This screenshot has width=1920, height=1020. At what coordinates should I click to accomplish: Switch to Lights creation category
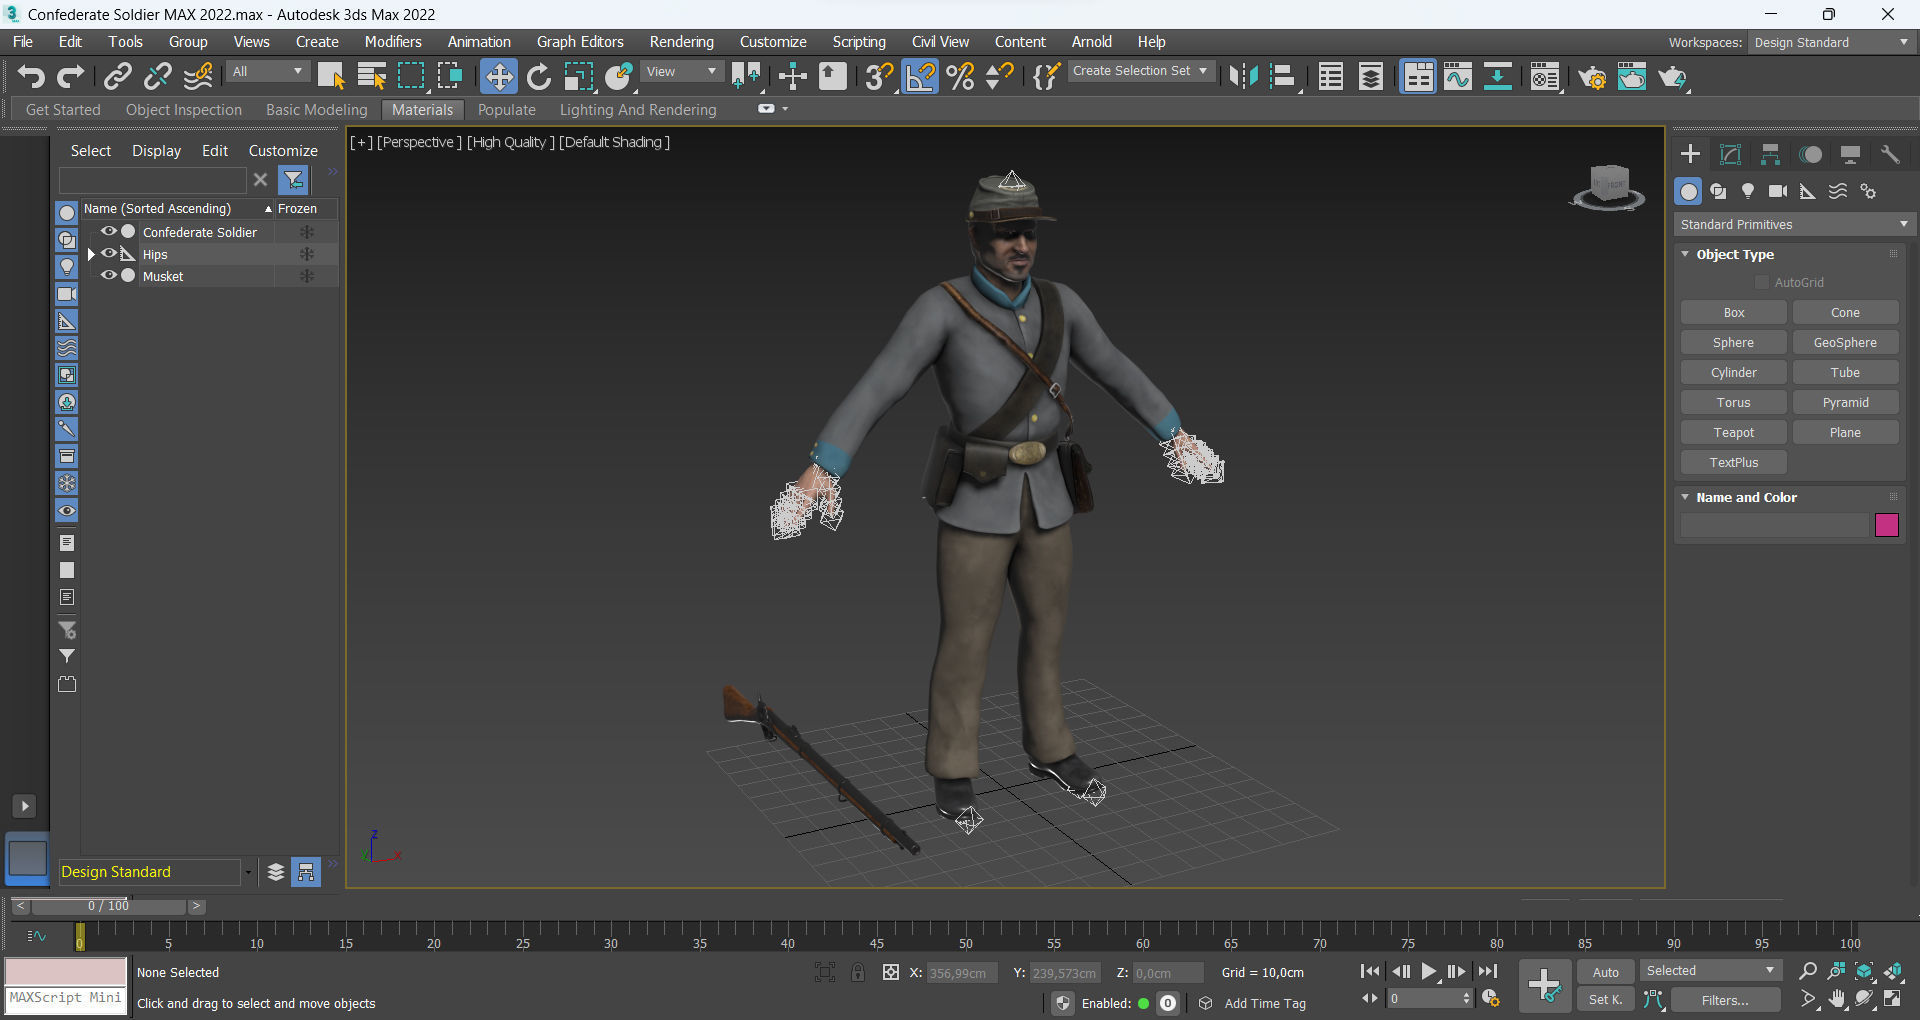[x=1748, y=191]
